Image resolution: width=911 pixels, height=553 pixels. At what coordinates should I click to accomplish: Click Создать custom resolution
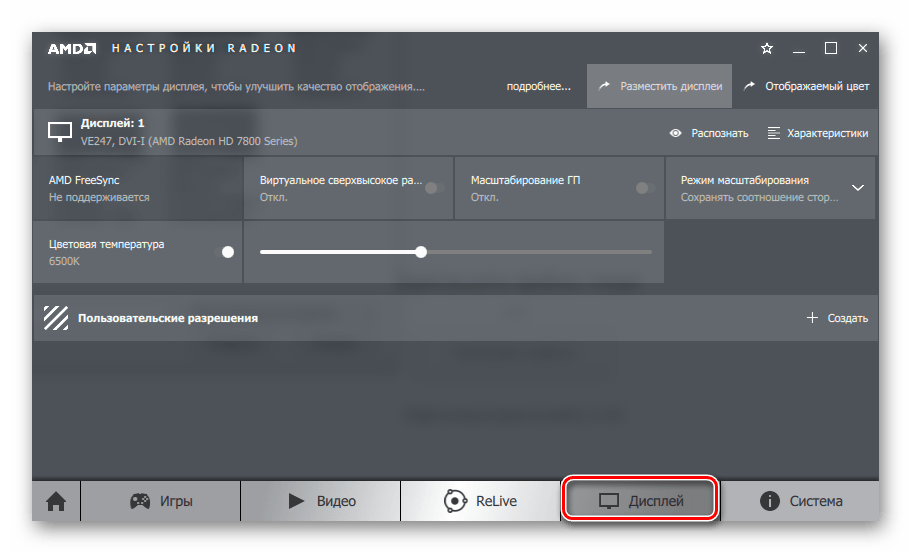coord(838,318)
